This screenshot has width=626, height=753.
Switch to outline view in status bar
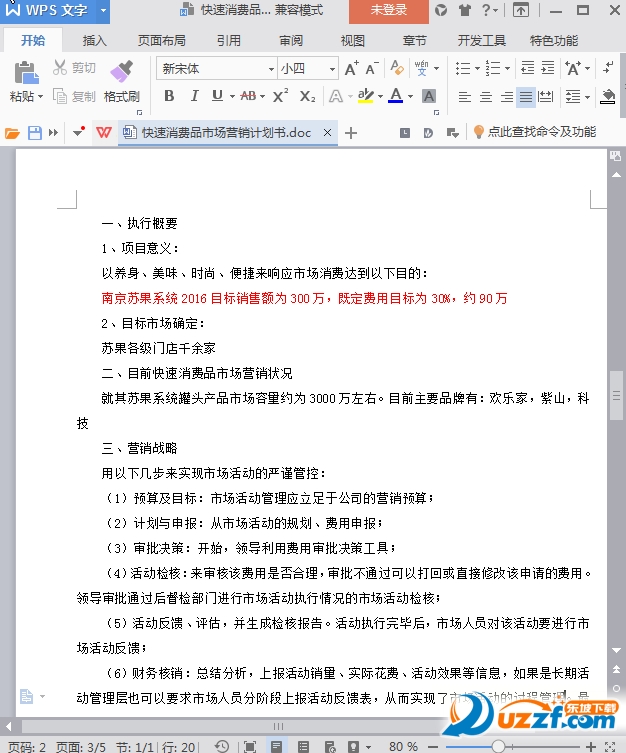coord(303,746)
